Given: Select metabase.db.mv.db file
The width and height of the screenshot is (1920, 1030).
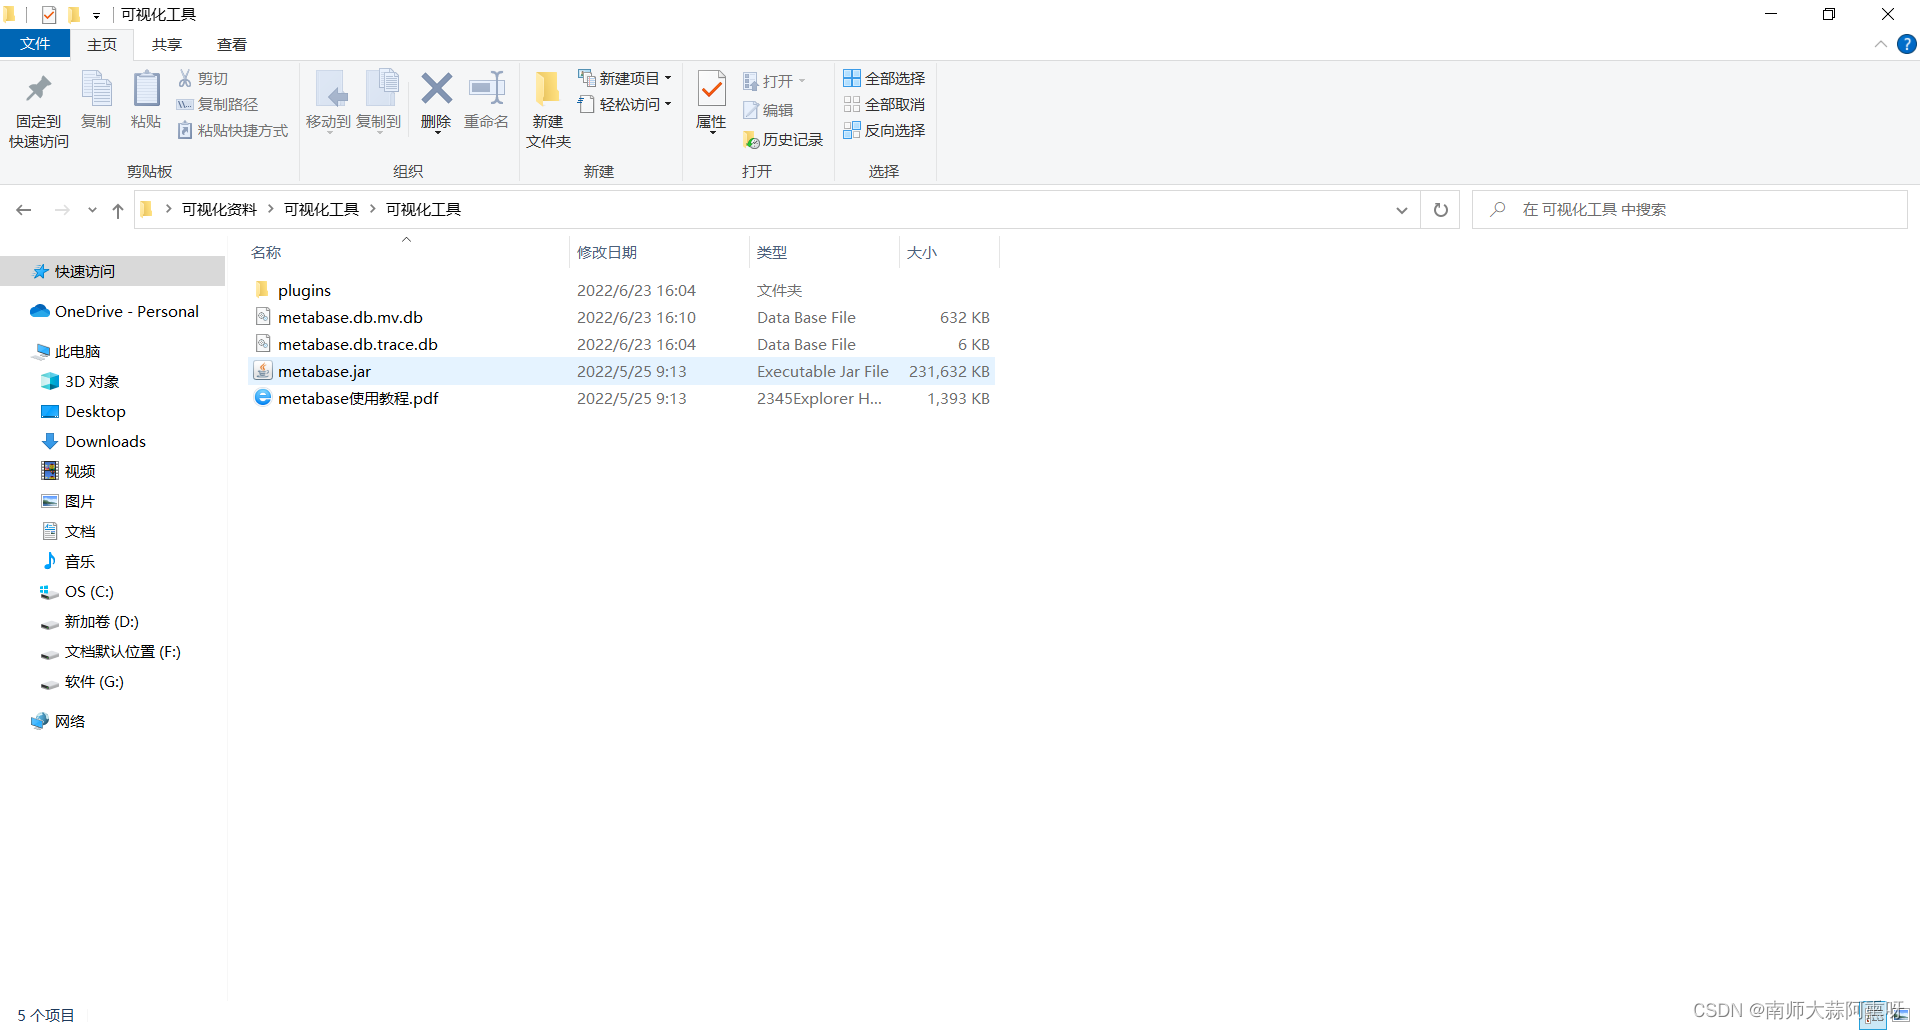Looking at the screenshot, I should click(x=621, y=317).
